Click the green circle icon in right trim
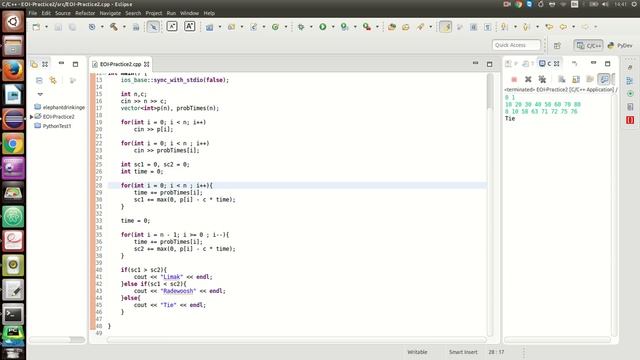This screenshot has width=640, height=360. (x=630, y=94)
